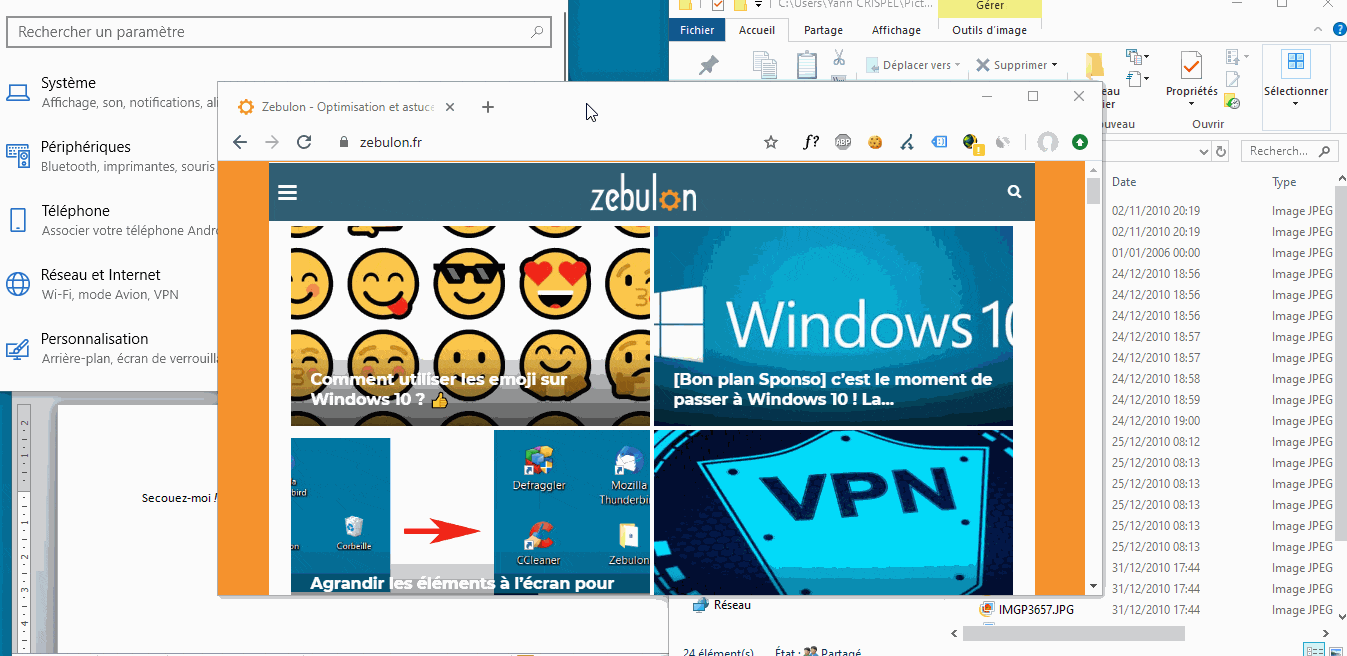The height and width of the screenshot is (656, 1347).
Task: Open the Téléphone settings category
Action: point(110,220)
